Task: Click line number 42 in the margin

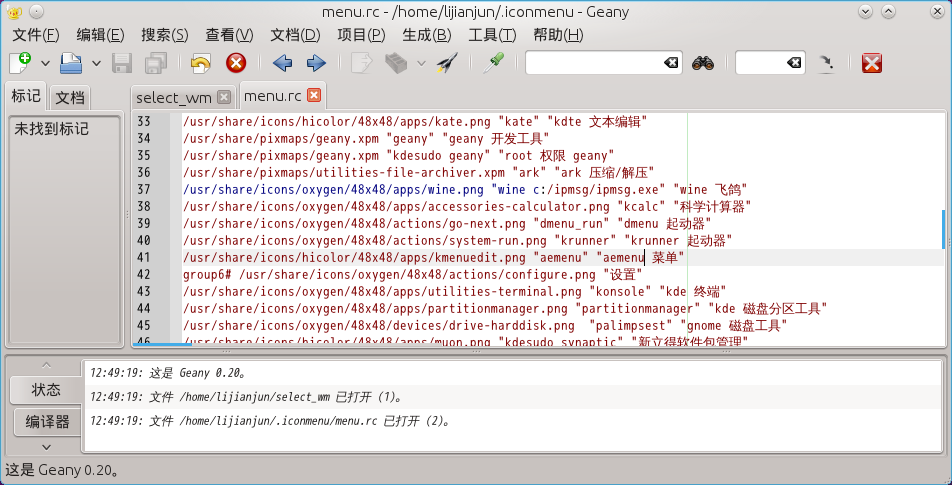Action: [x=143, y=274]
